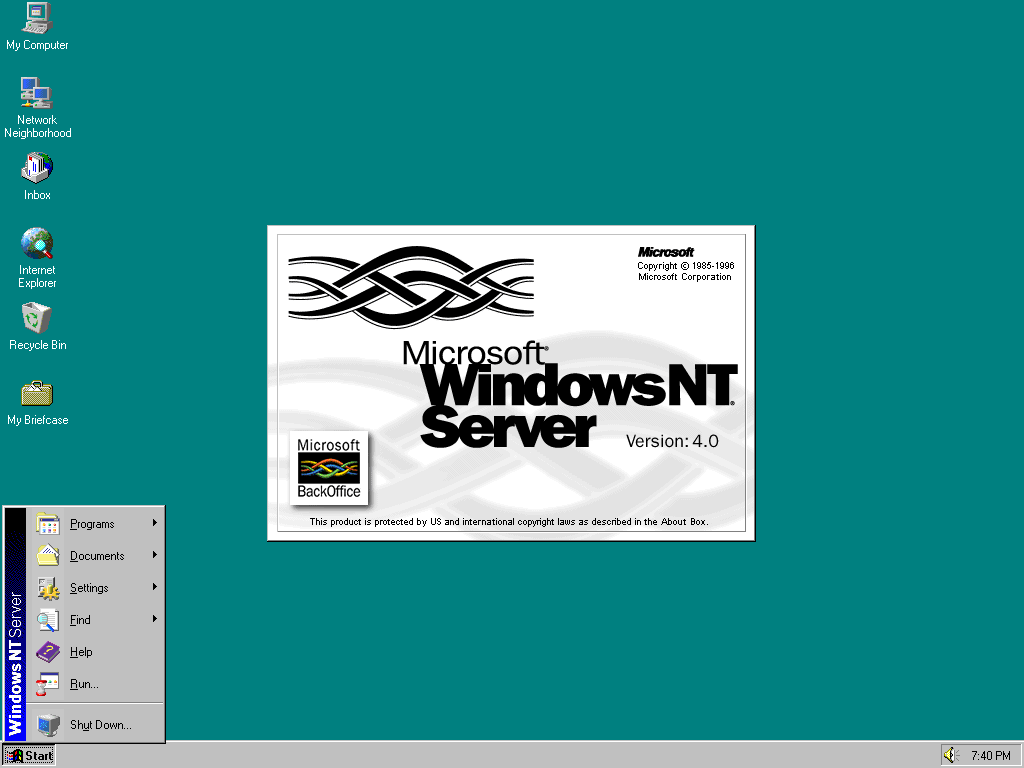Click the Documents folder icon in Start menu
1024x768 pixels.
[x=48, y=556]
